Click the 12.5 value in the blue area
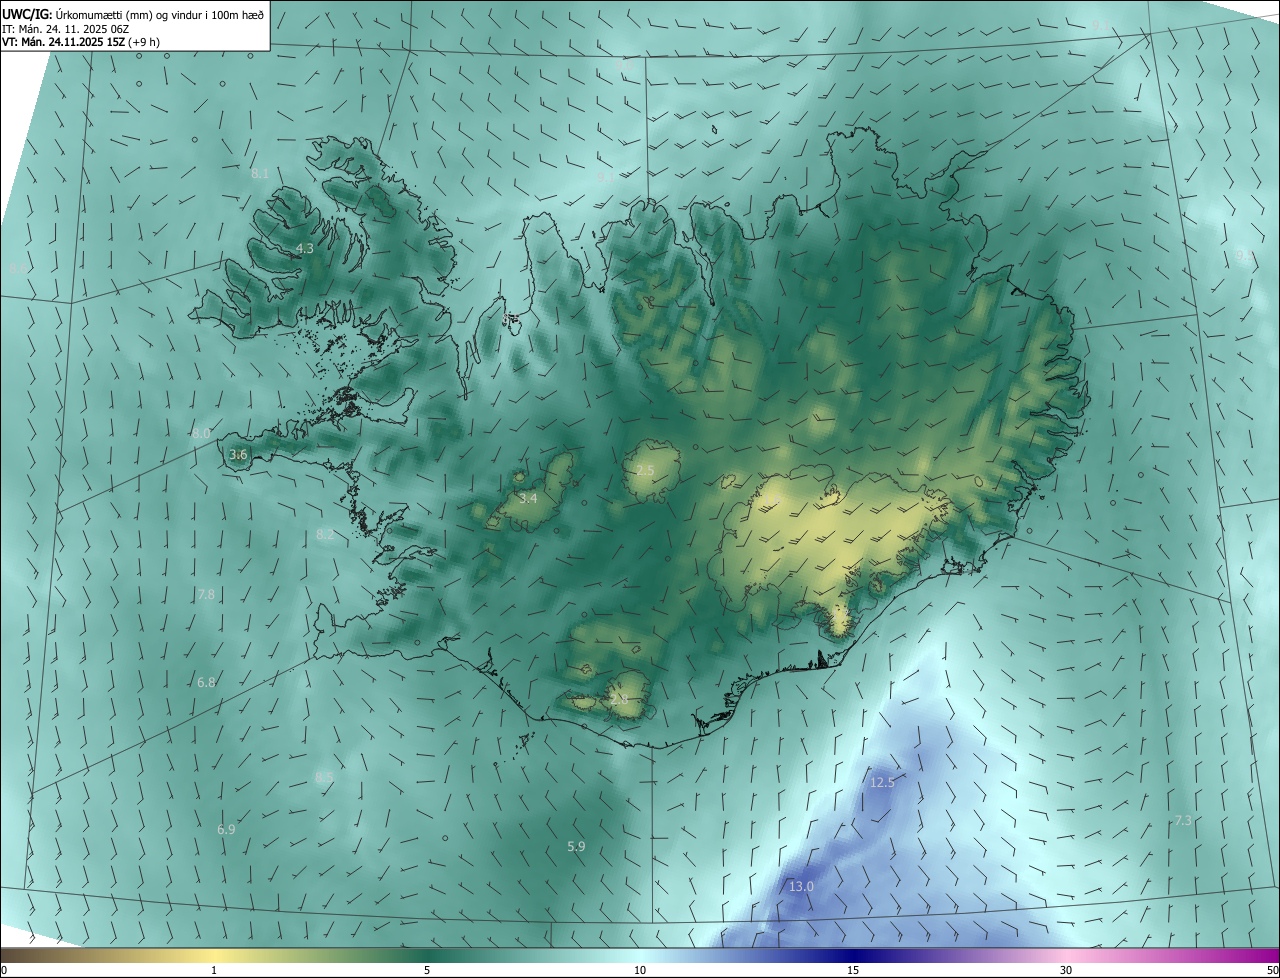This screenshot has width=1280, height=978. (x=882, y=782)
